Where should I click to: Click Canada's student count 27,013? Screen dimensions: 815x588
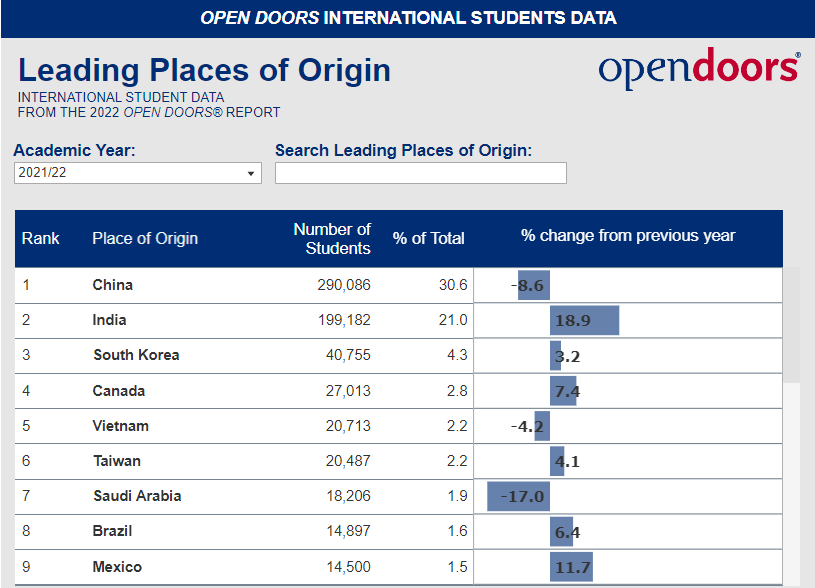348,391
